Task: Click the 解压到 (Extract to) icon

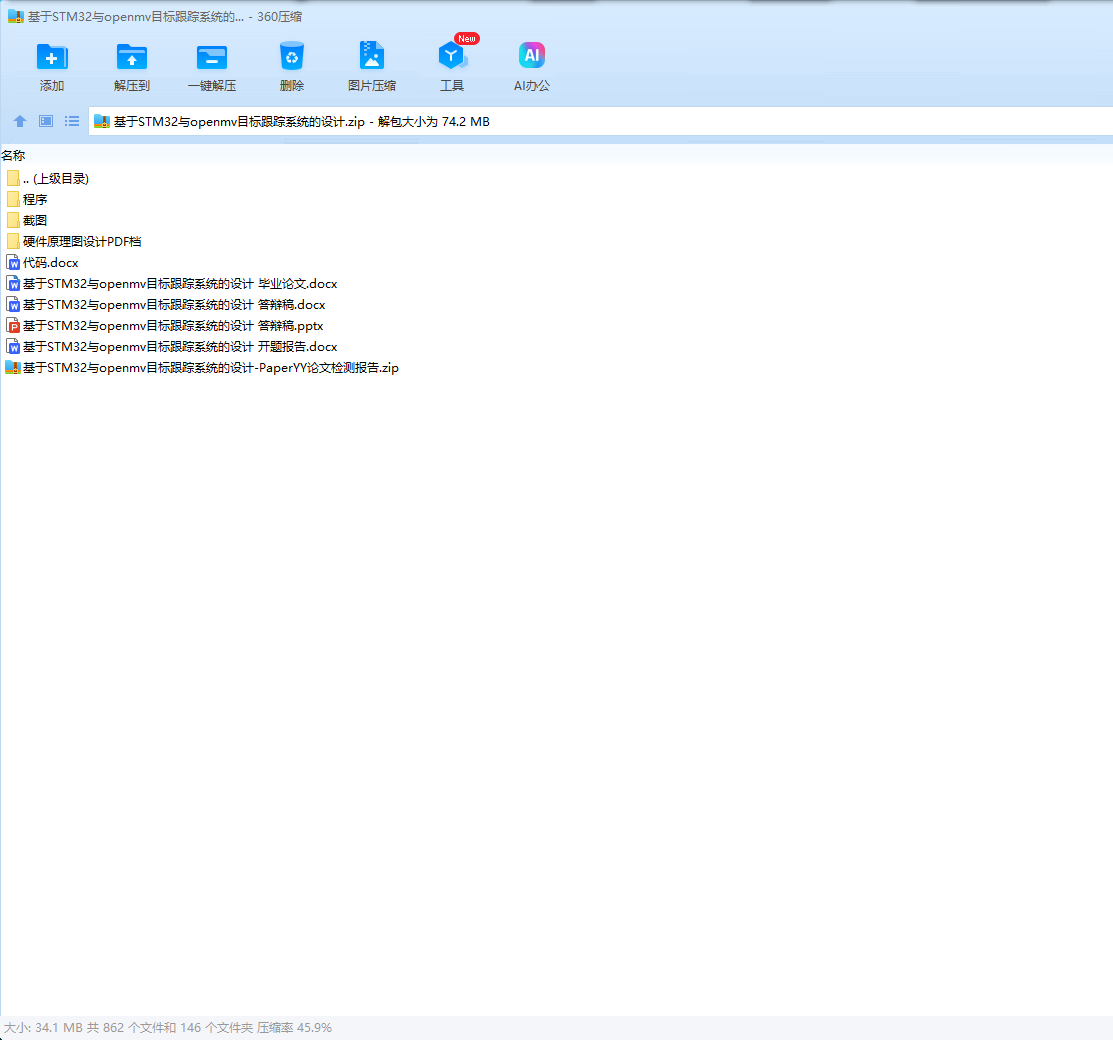Action: pos(131,57)
